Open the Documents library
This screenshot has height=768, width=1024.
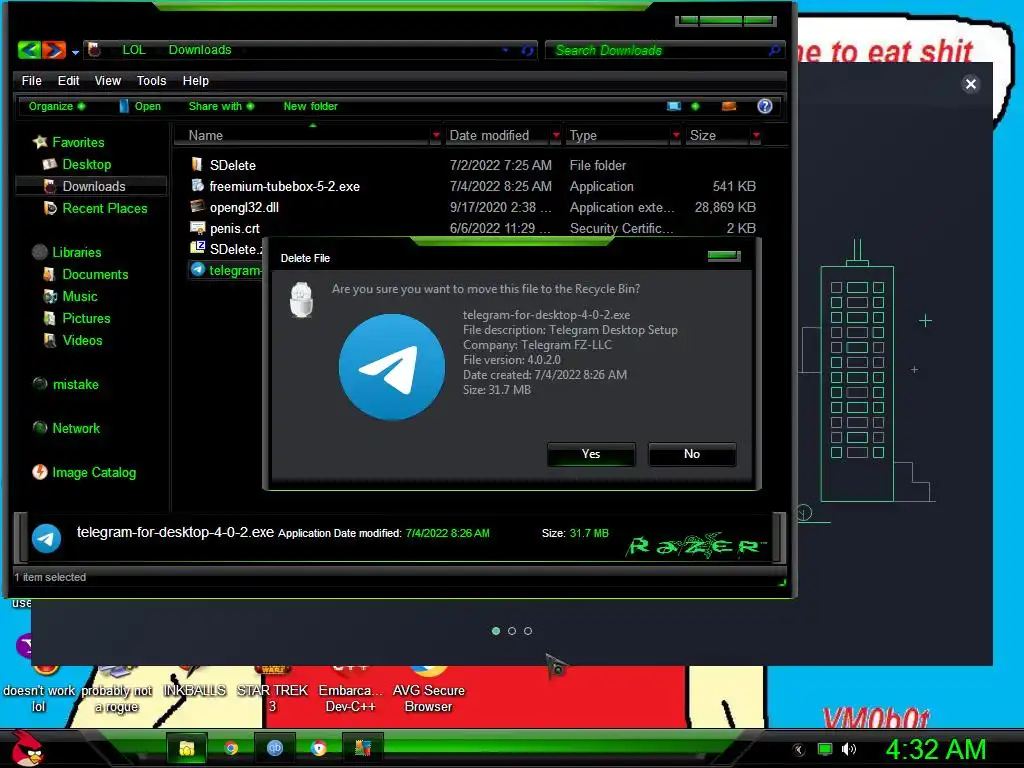(x=95, y=274)
